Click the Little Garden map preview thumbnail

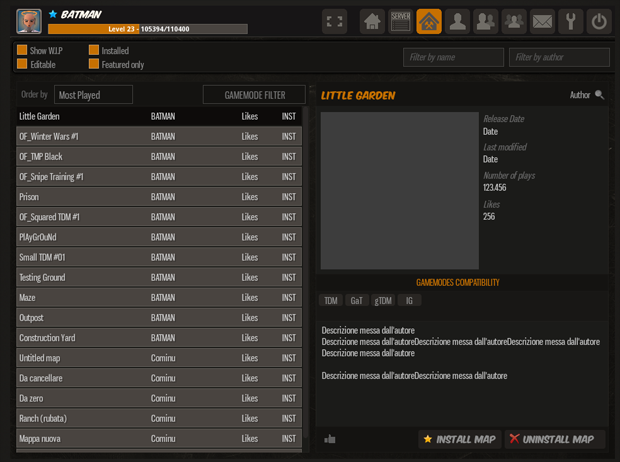(x=399, y=190)
